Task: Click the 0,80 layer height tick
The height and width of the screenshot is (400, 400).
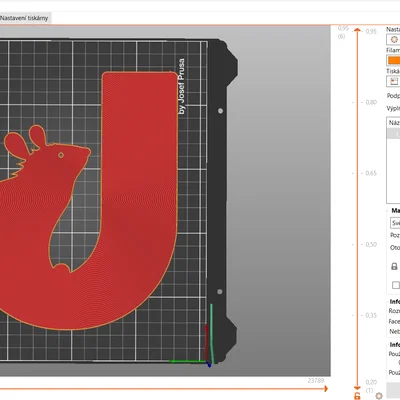Action: pyautogui.click(x=371, y=102)
